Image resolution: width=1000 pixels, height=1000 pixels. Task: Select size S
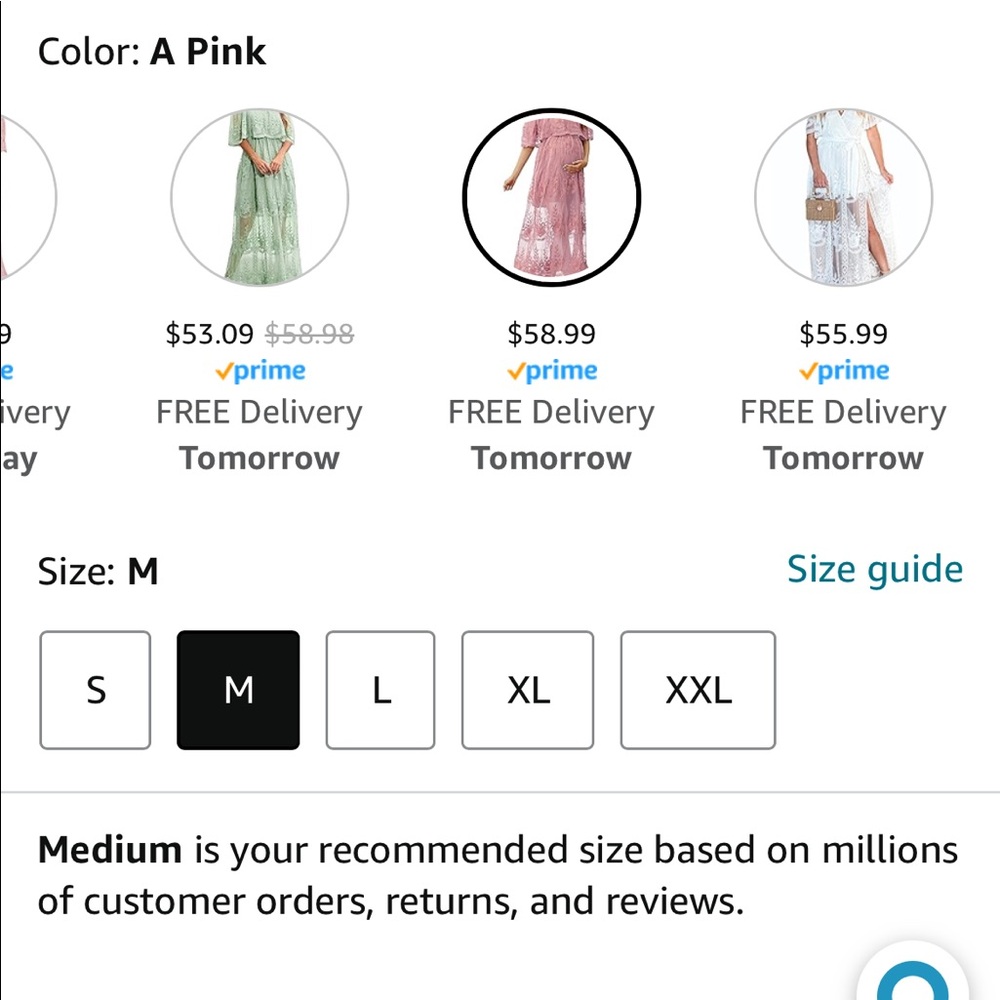(94, 690)
